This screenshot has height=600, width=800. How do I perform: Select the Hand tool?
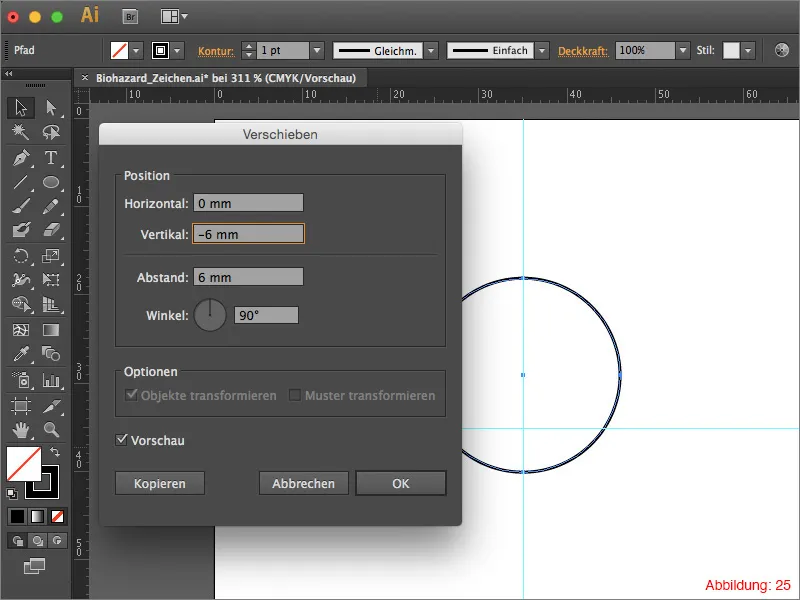(21, 430)
